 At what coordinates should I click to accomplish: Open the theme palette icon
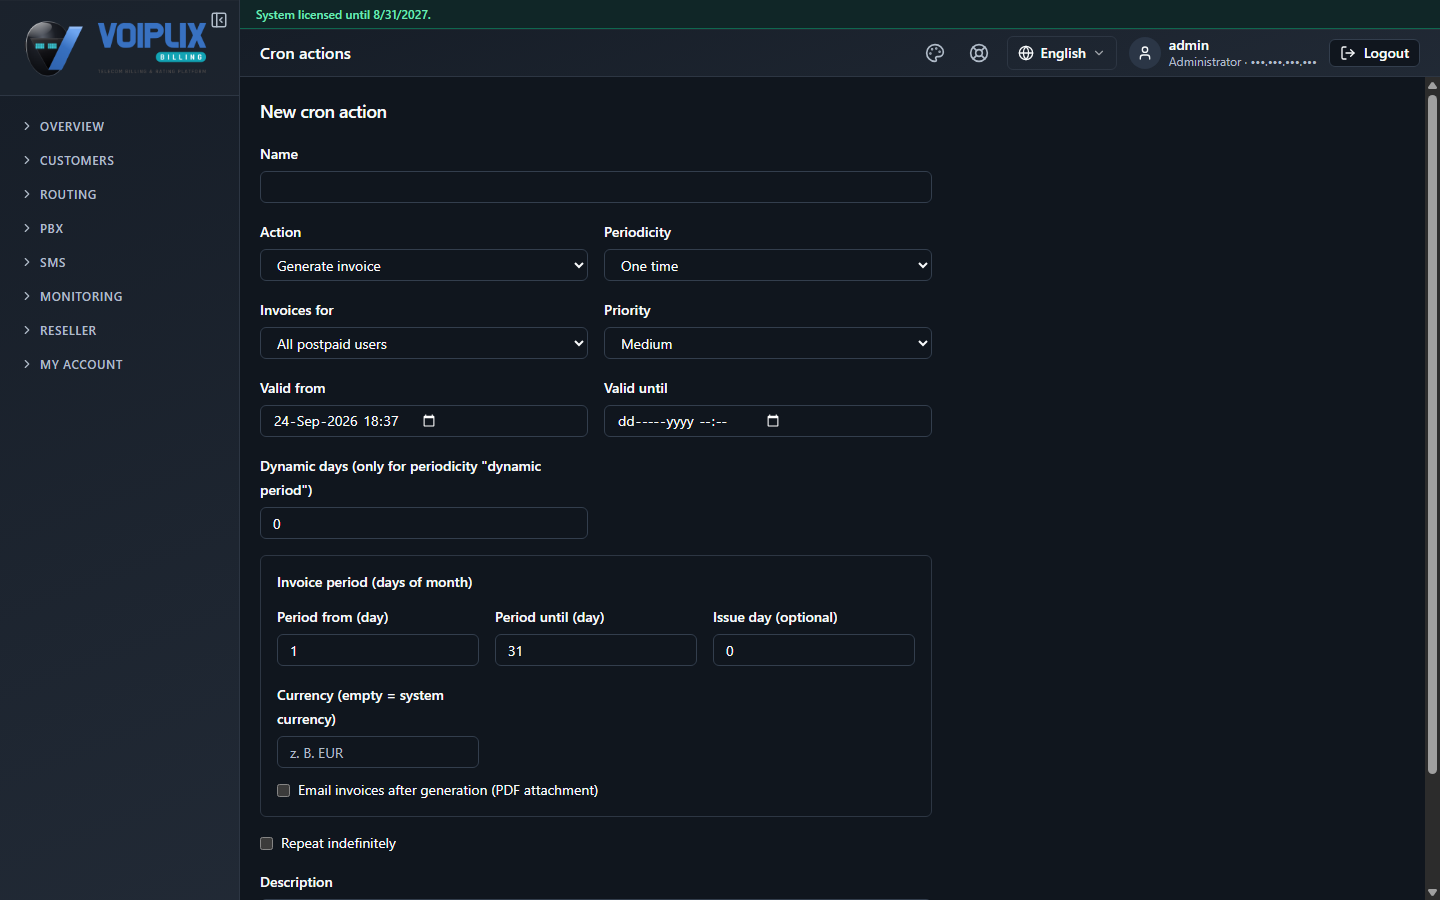pos(935,53)
